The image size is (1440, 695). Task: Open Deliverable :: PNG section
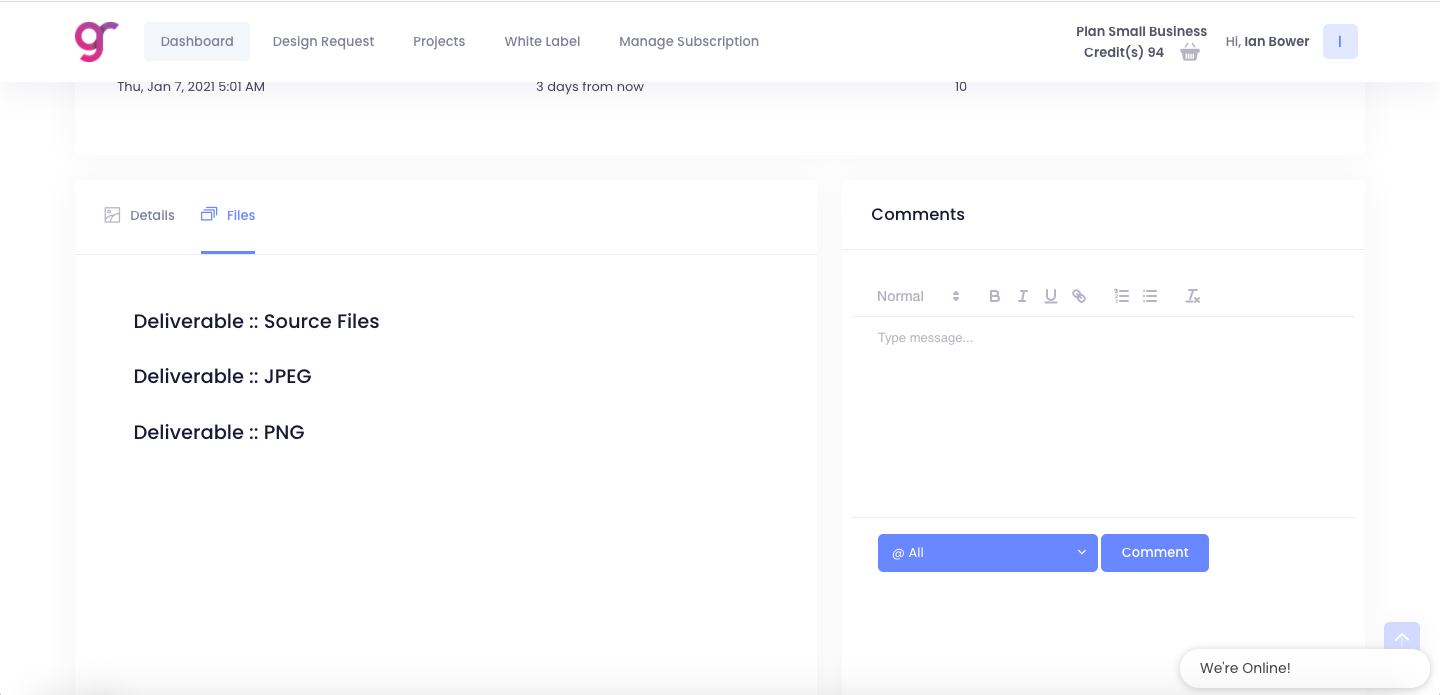click(219, 432)
